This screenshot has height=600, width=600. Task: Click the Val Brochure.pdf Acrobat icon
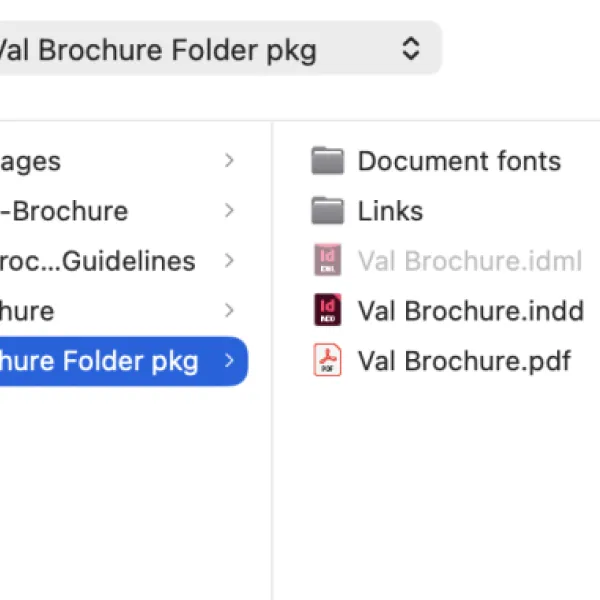pos(328,360)
